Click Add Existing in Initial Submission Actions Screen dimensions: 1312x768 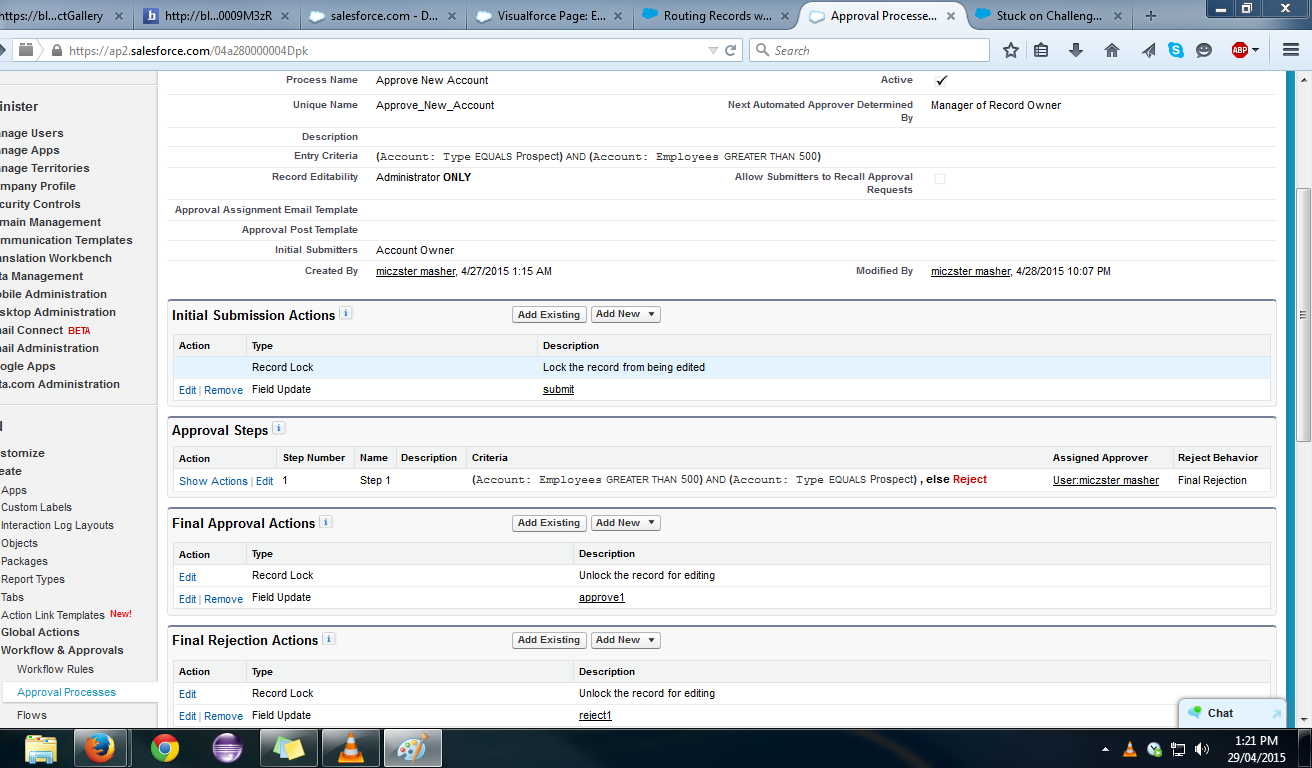pos(549,314)
